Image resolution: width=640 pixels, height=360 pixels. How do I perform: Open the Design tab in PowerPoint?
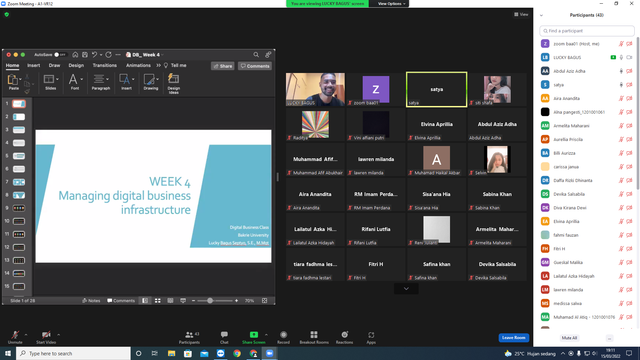pyautogui.click(x=76, y=65)
